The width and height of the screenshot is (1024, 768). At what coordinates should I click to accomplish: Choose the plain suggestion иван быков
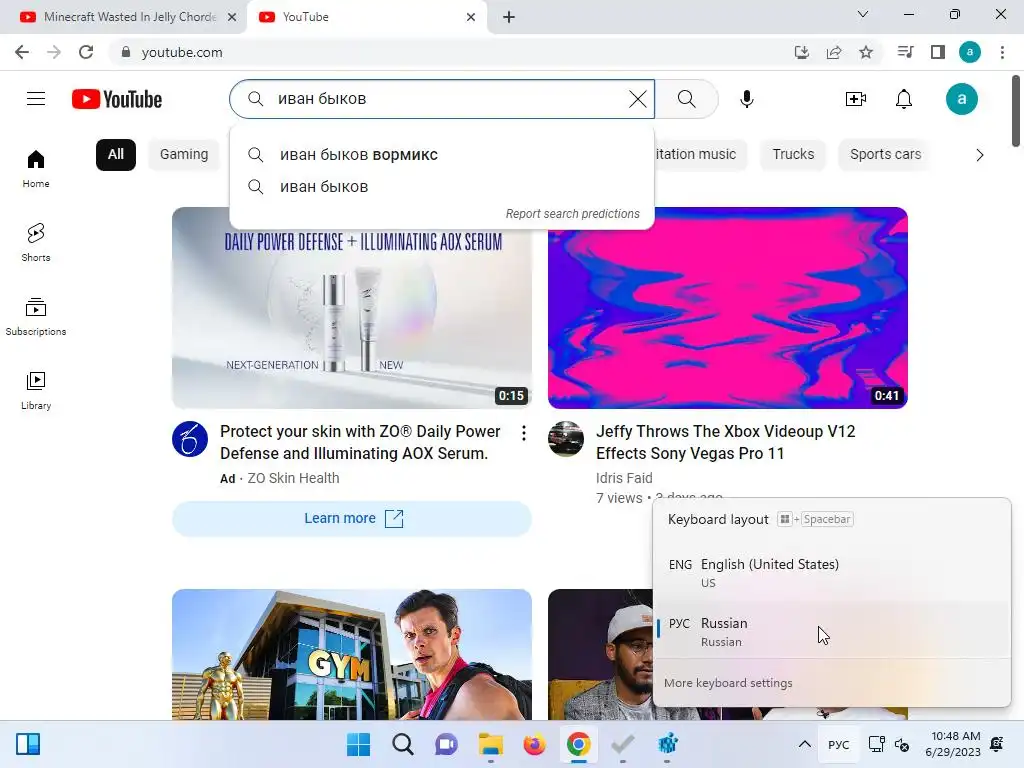click(x=442, y=187)
